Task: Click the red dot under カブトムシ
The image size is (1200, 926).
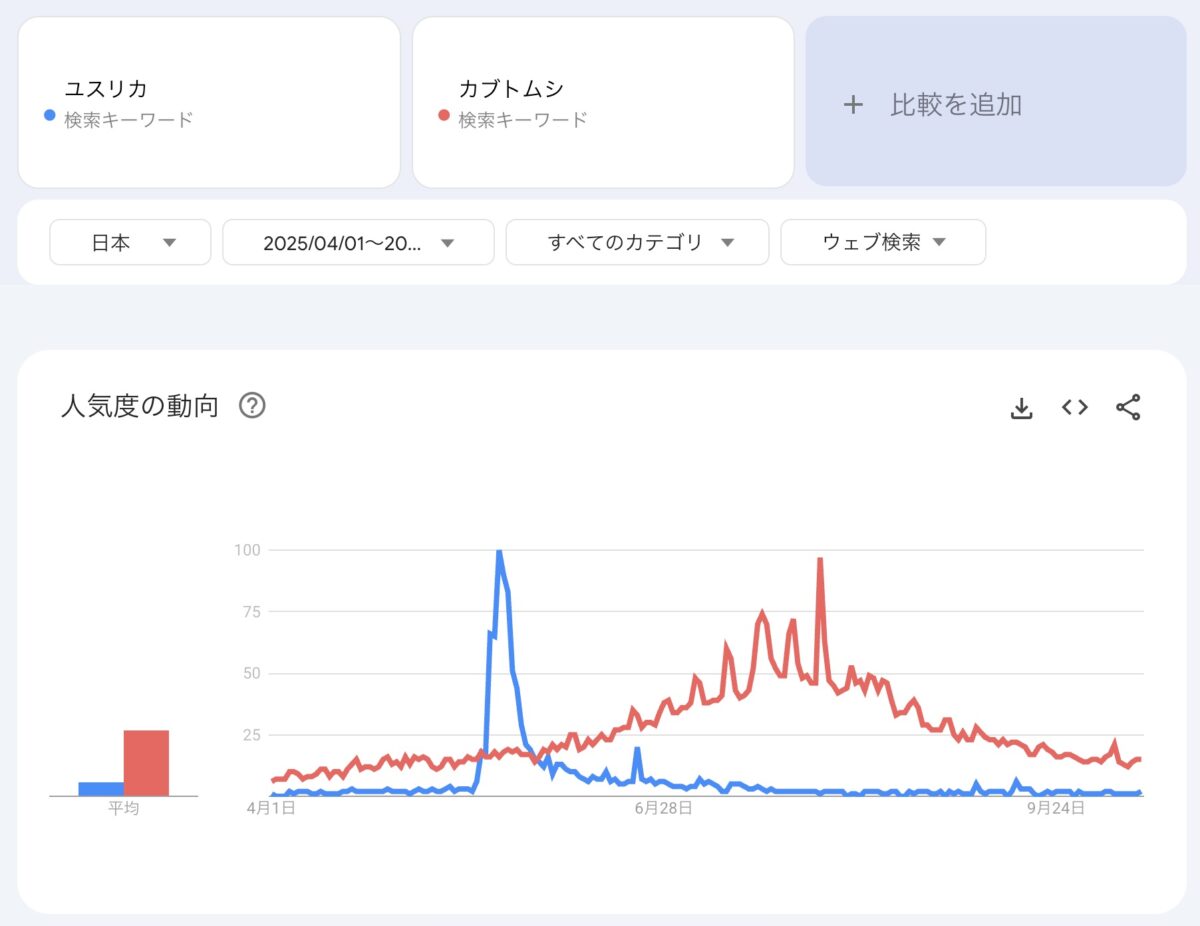Action: tap(444, 116)
